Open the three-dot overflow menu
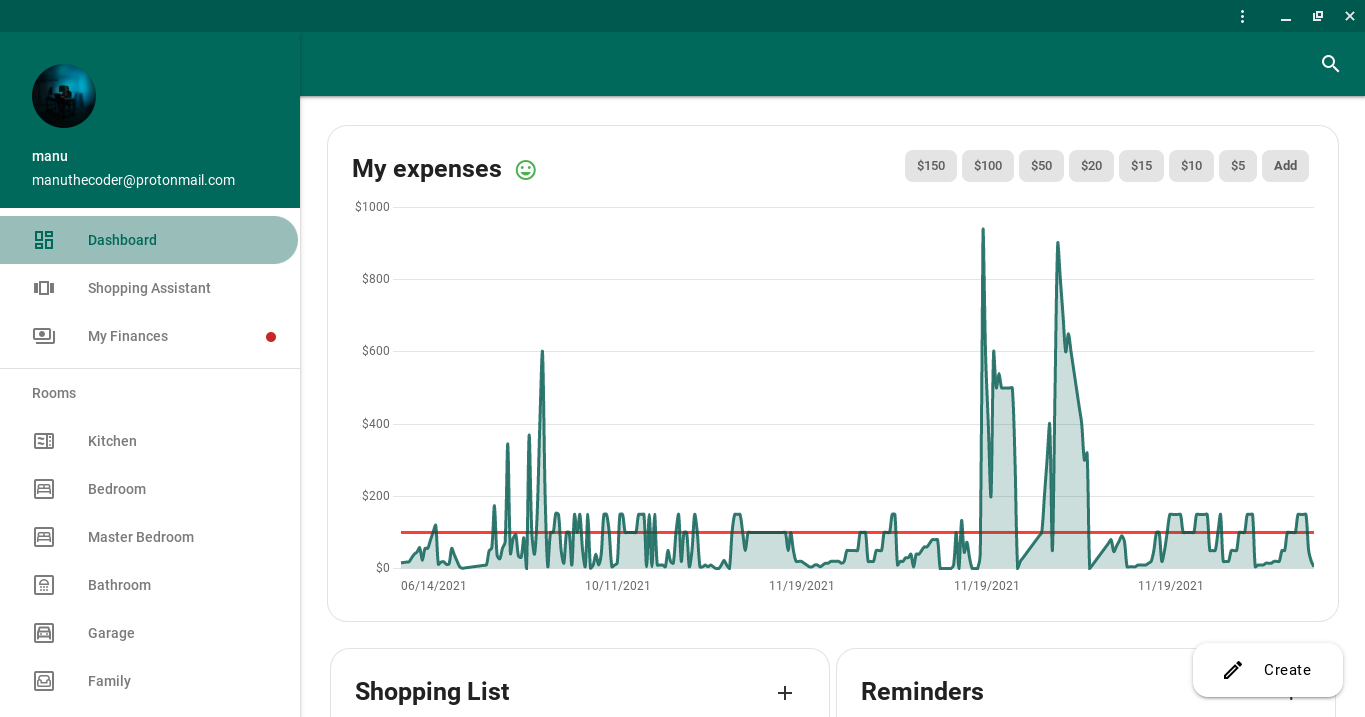The width and height of the screenshot is (1365, 717). coord(1242,16)
